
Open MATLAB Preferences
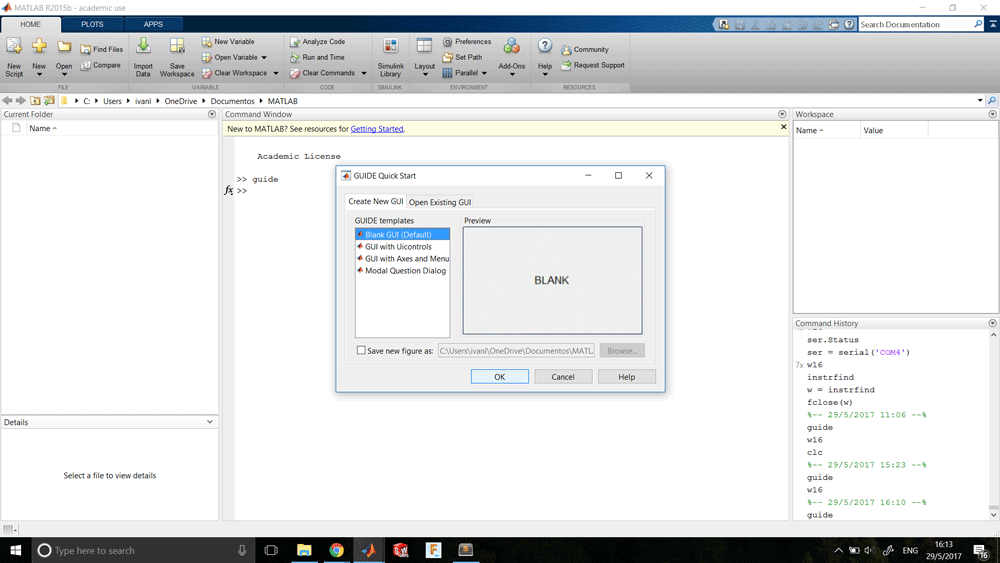tap(466, 41)
